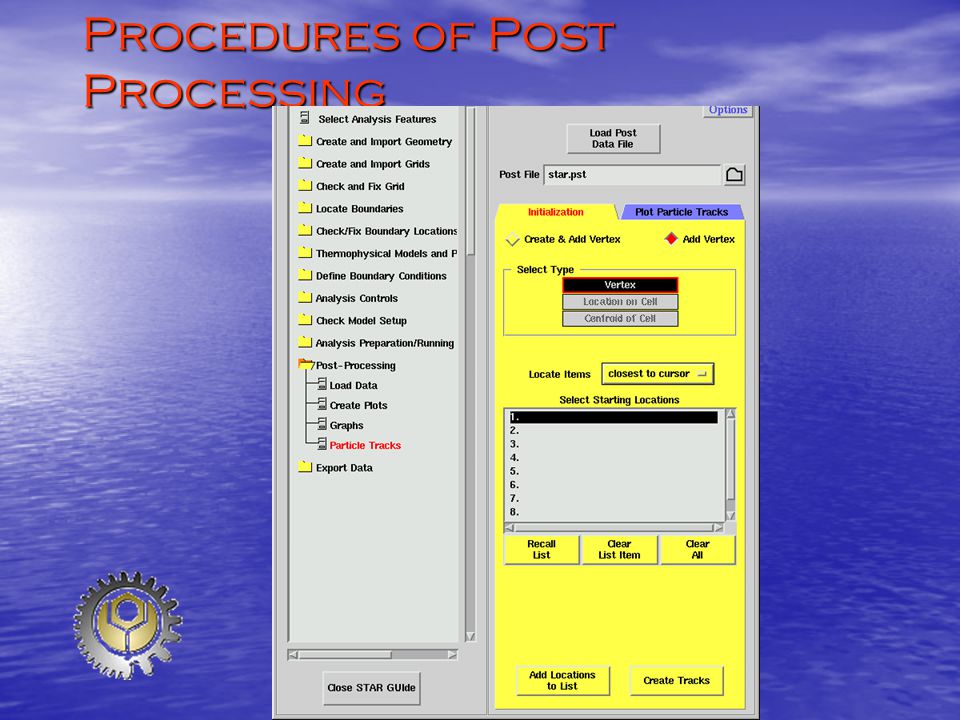960x720 pixels.
Task: Choose Vertex as selection type
Action: [x=620, y=285]
